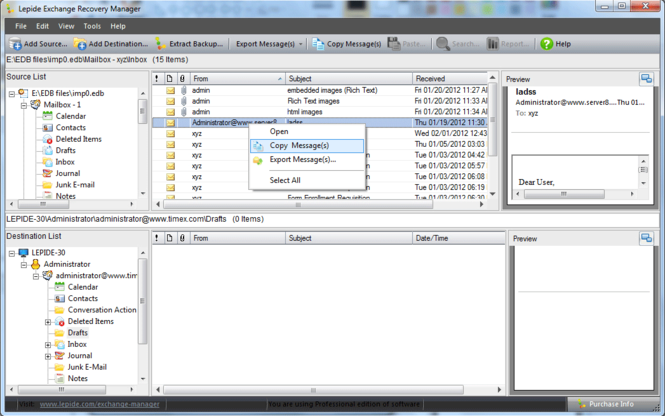
Task: Select the Inbox folder in Source List
Action: click(x=65, y=162)
